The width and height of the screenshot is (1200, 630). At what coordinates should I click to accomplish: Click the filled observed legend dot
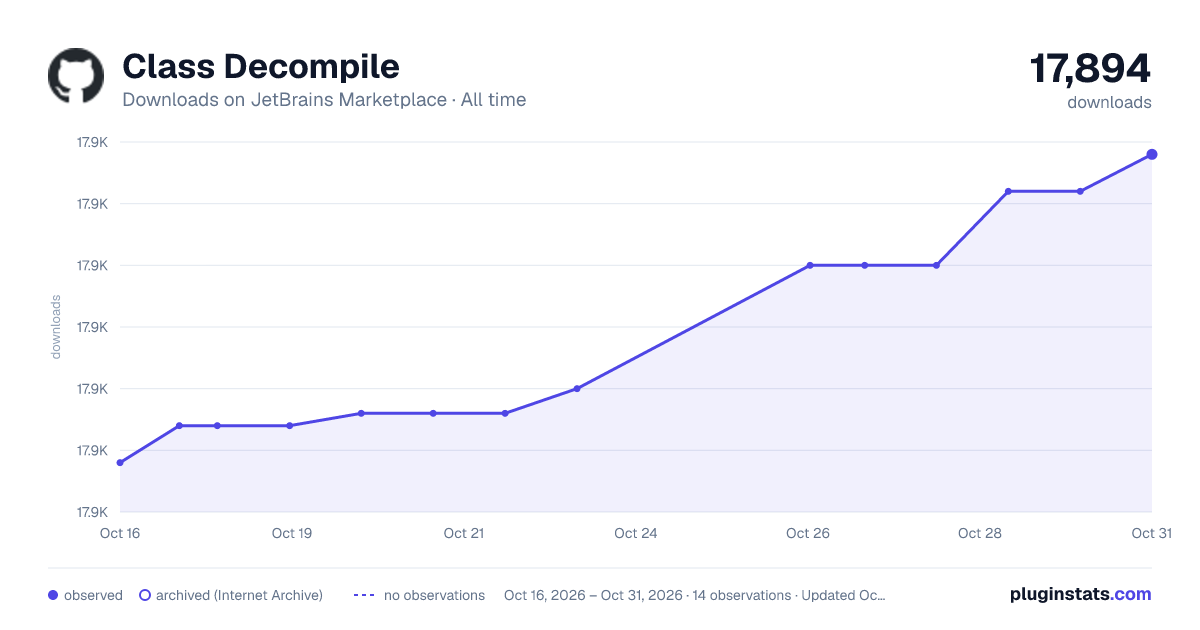pos(53,595)
